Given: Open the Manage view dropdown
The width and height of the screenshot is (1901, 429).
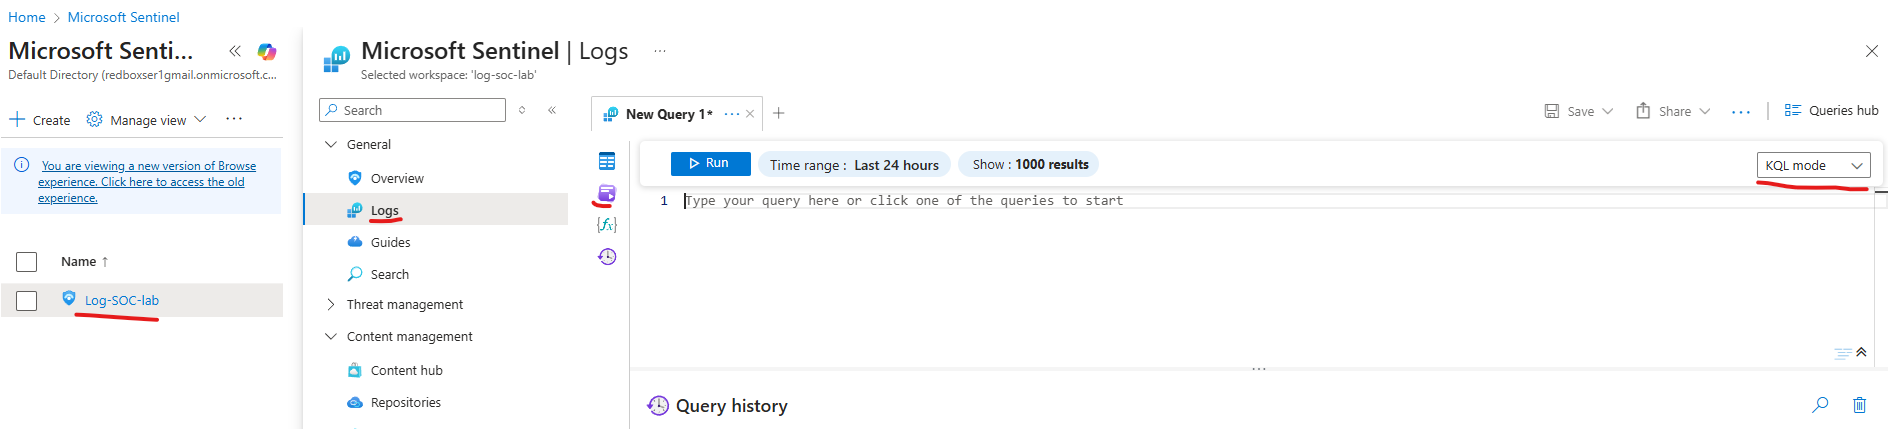Looking at the screenshot, I should [147, 120].
